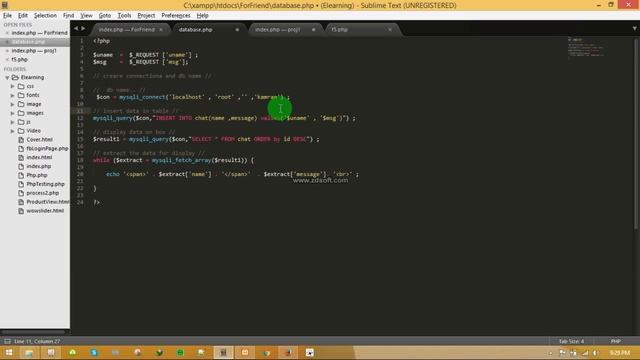
Task: Click the css folder icon
Action: 21,86
